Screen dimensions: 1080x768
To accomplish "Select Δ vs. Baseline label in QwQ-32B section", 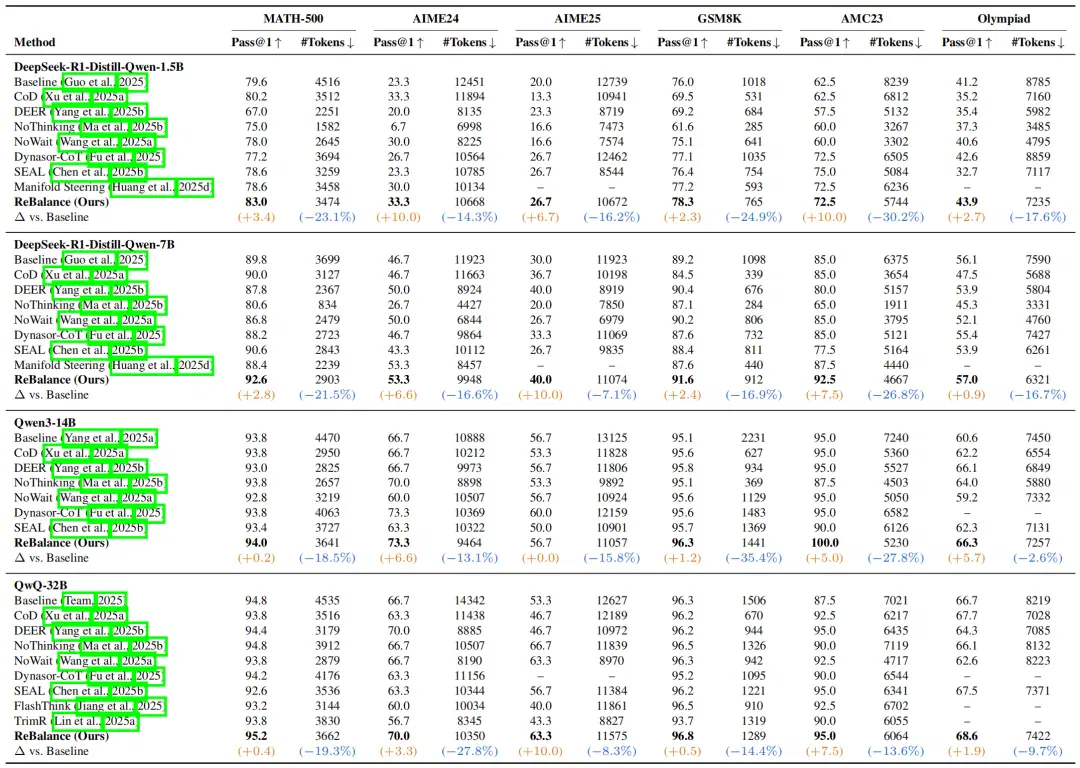I will tap(52, 751).
